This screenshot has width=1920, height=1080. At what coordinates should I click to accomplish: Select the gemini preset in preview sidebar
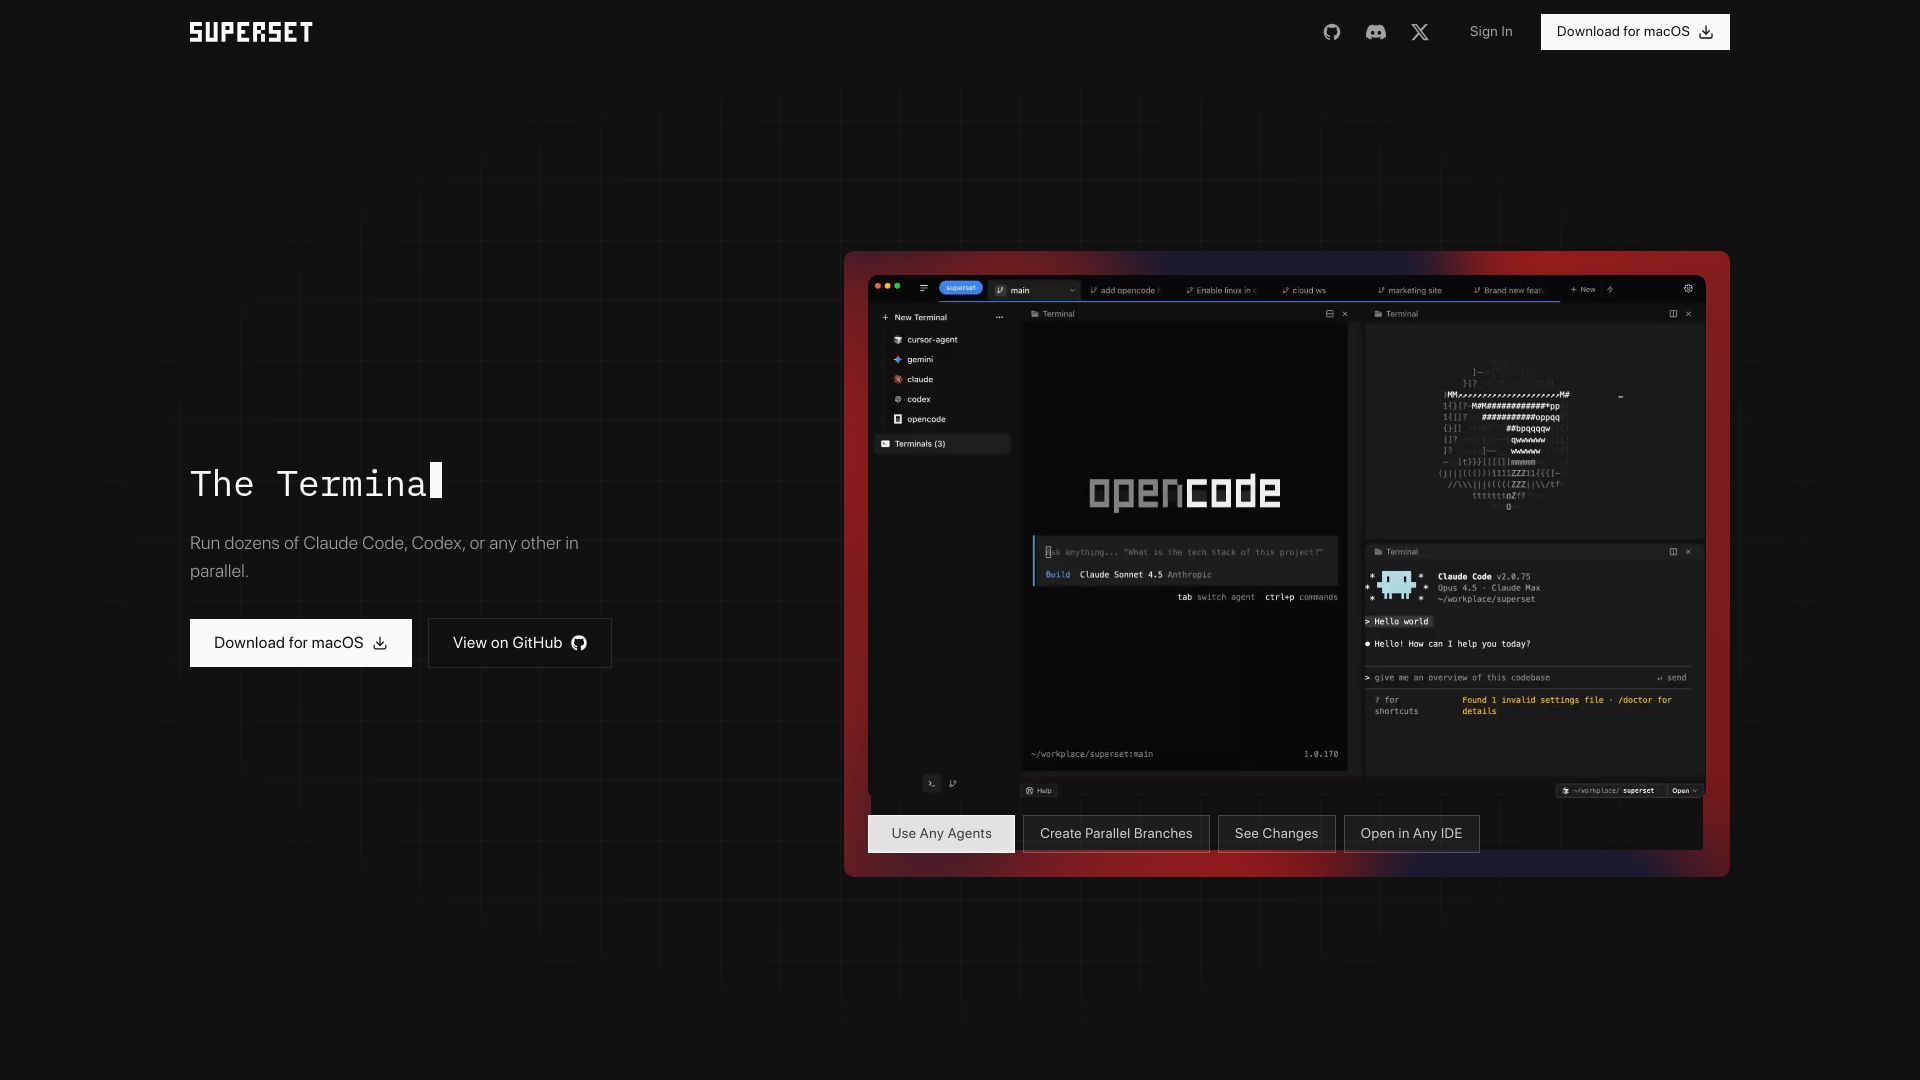click(x=913, y=360)
